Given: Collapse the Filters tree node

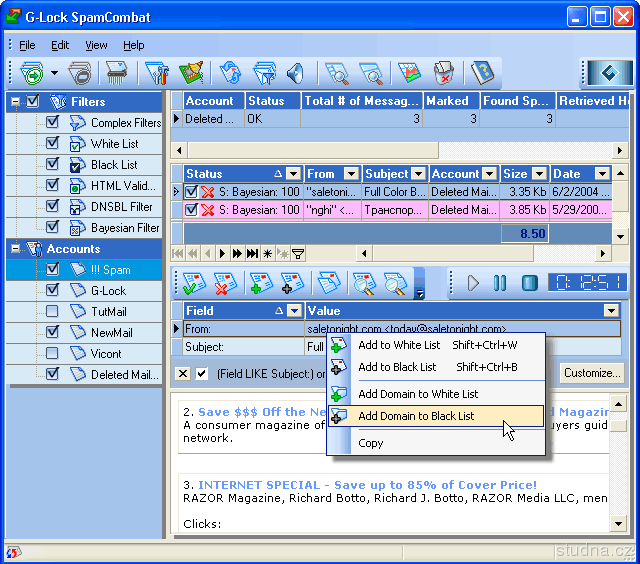Looking at the screenshot, I should click(x=15, y=102).
